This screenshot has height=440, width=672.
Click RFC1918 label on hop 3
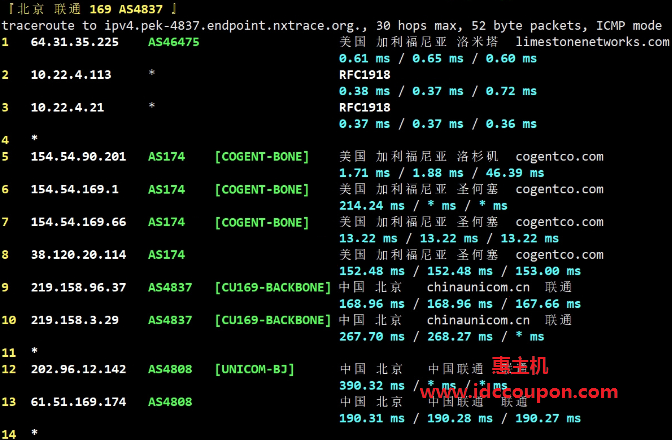(365, 107)
